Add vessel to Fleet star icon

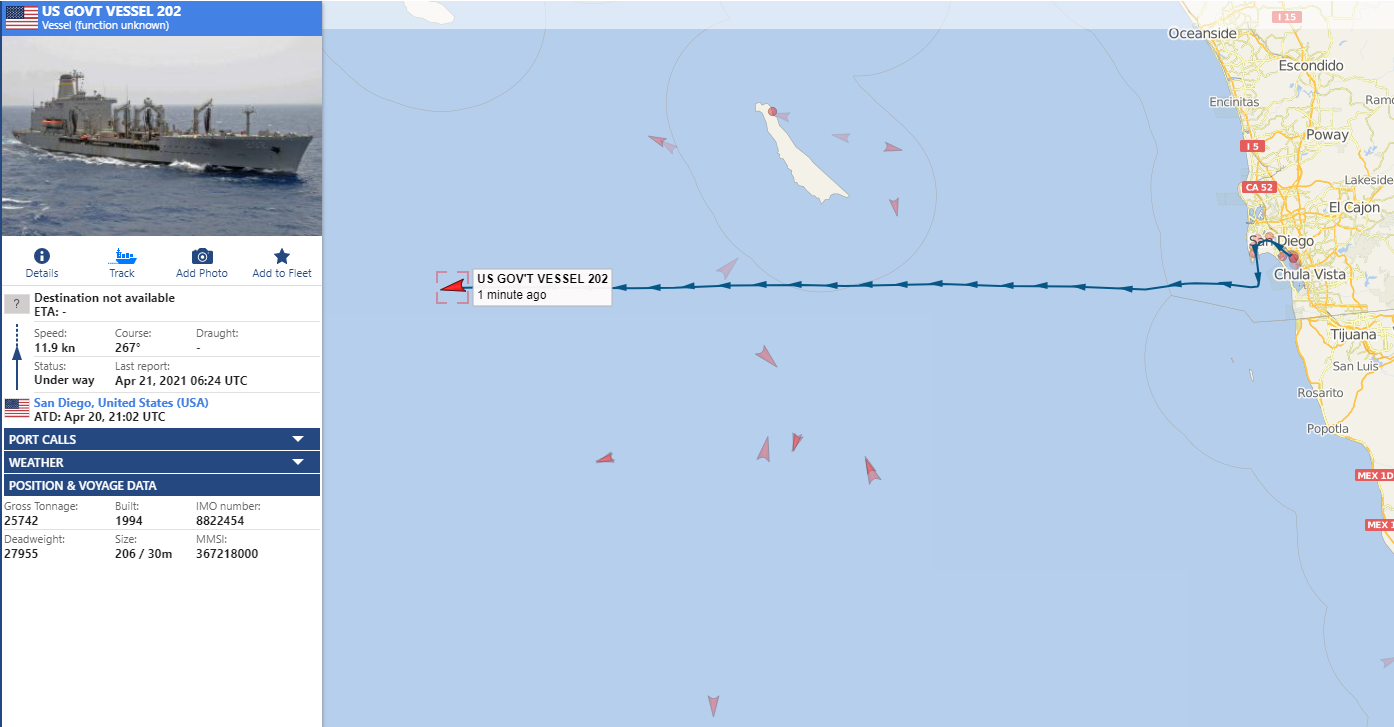click(282, 256)
